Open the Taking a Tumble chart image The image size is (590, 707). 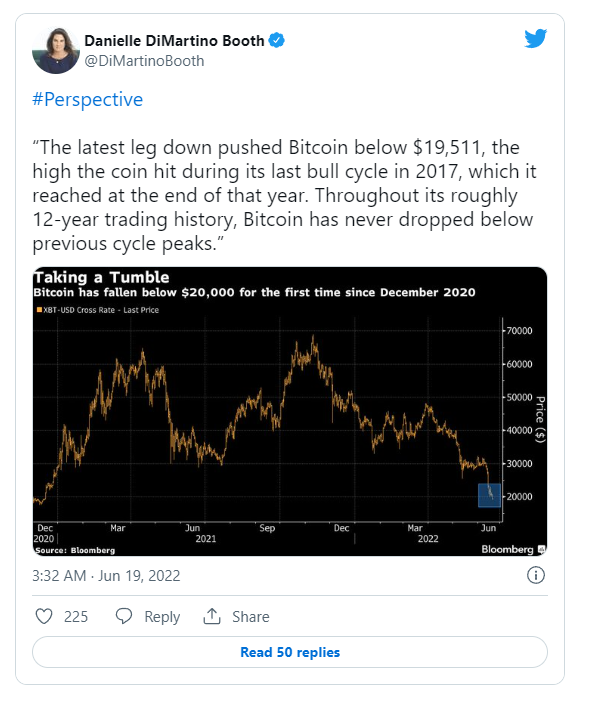[290, 411]
